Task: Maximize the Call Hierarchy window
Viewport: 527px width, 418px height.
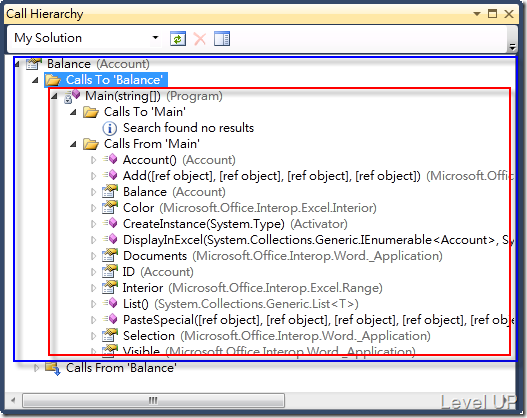Action: (492, 14)
